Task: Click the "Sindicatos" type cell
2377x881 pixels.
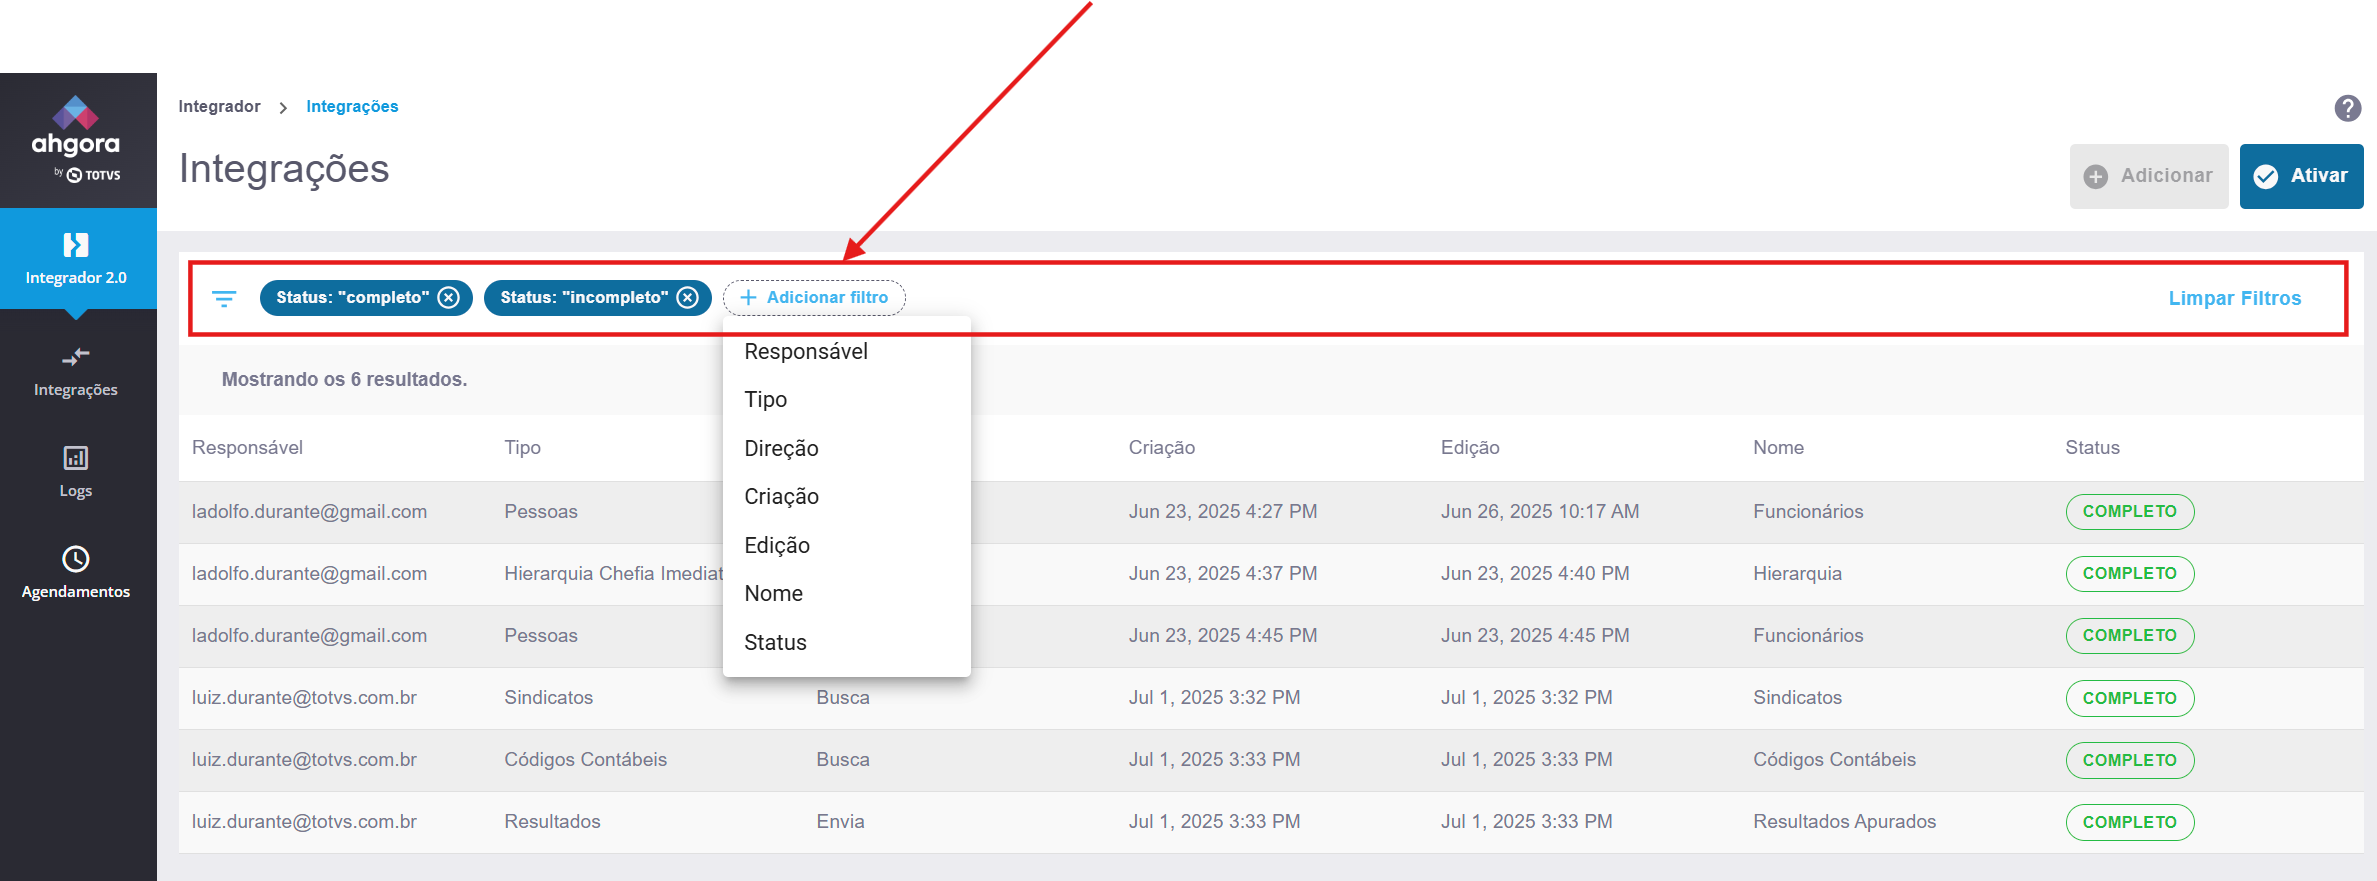Action: click(x=548, y=698)
